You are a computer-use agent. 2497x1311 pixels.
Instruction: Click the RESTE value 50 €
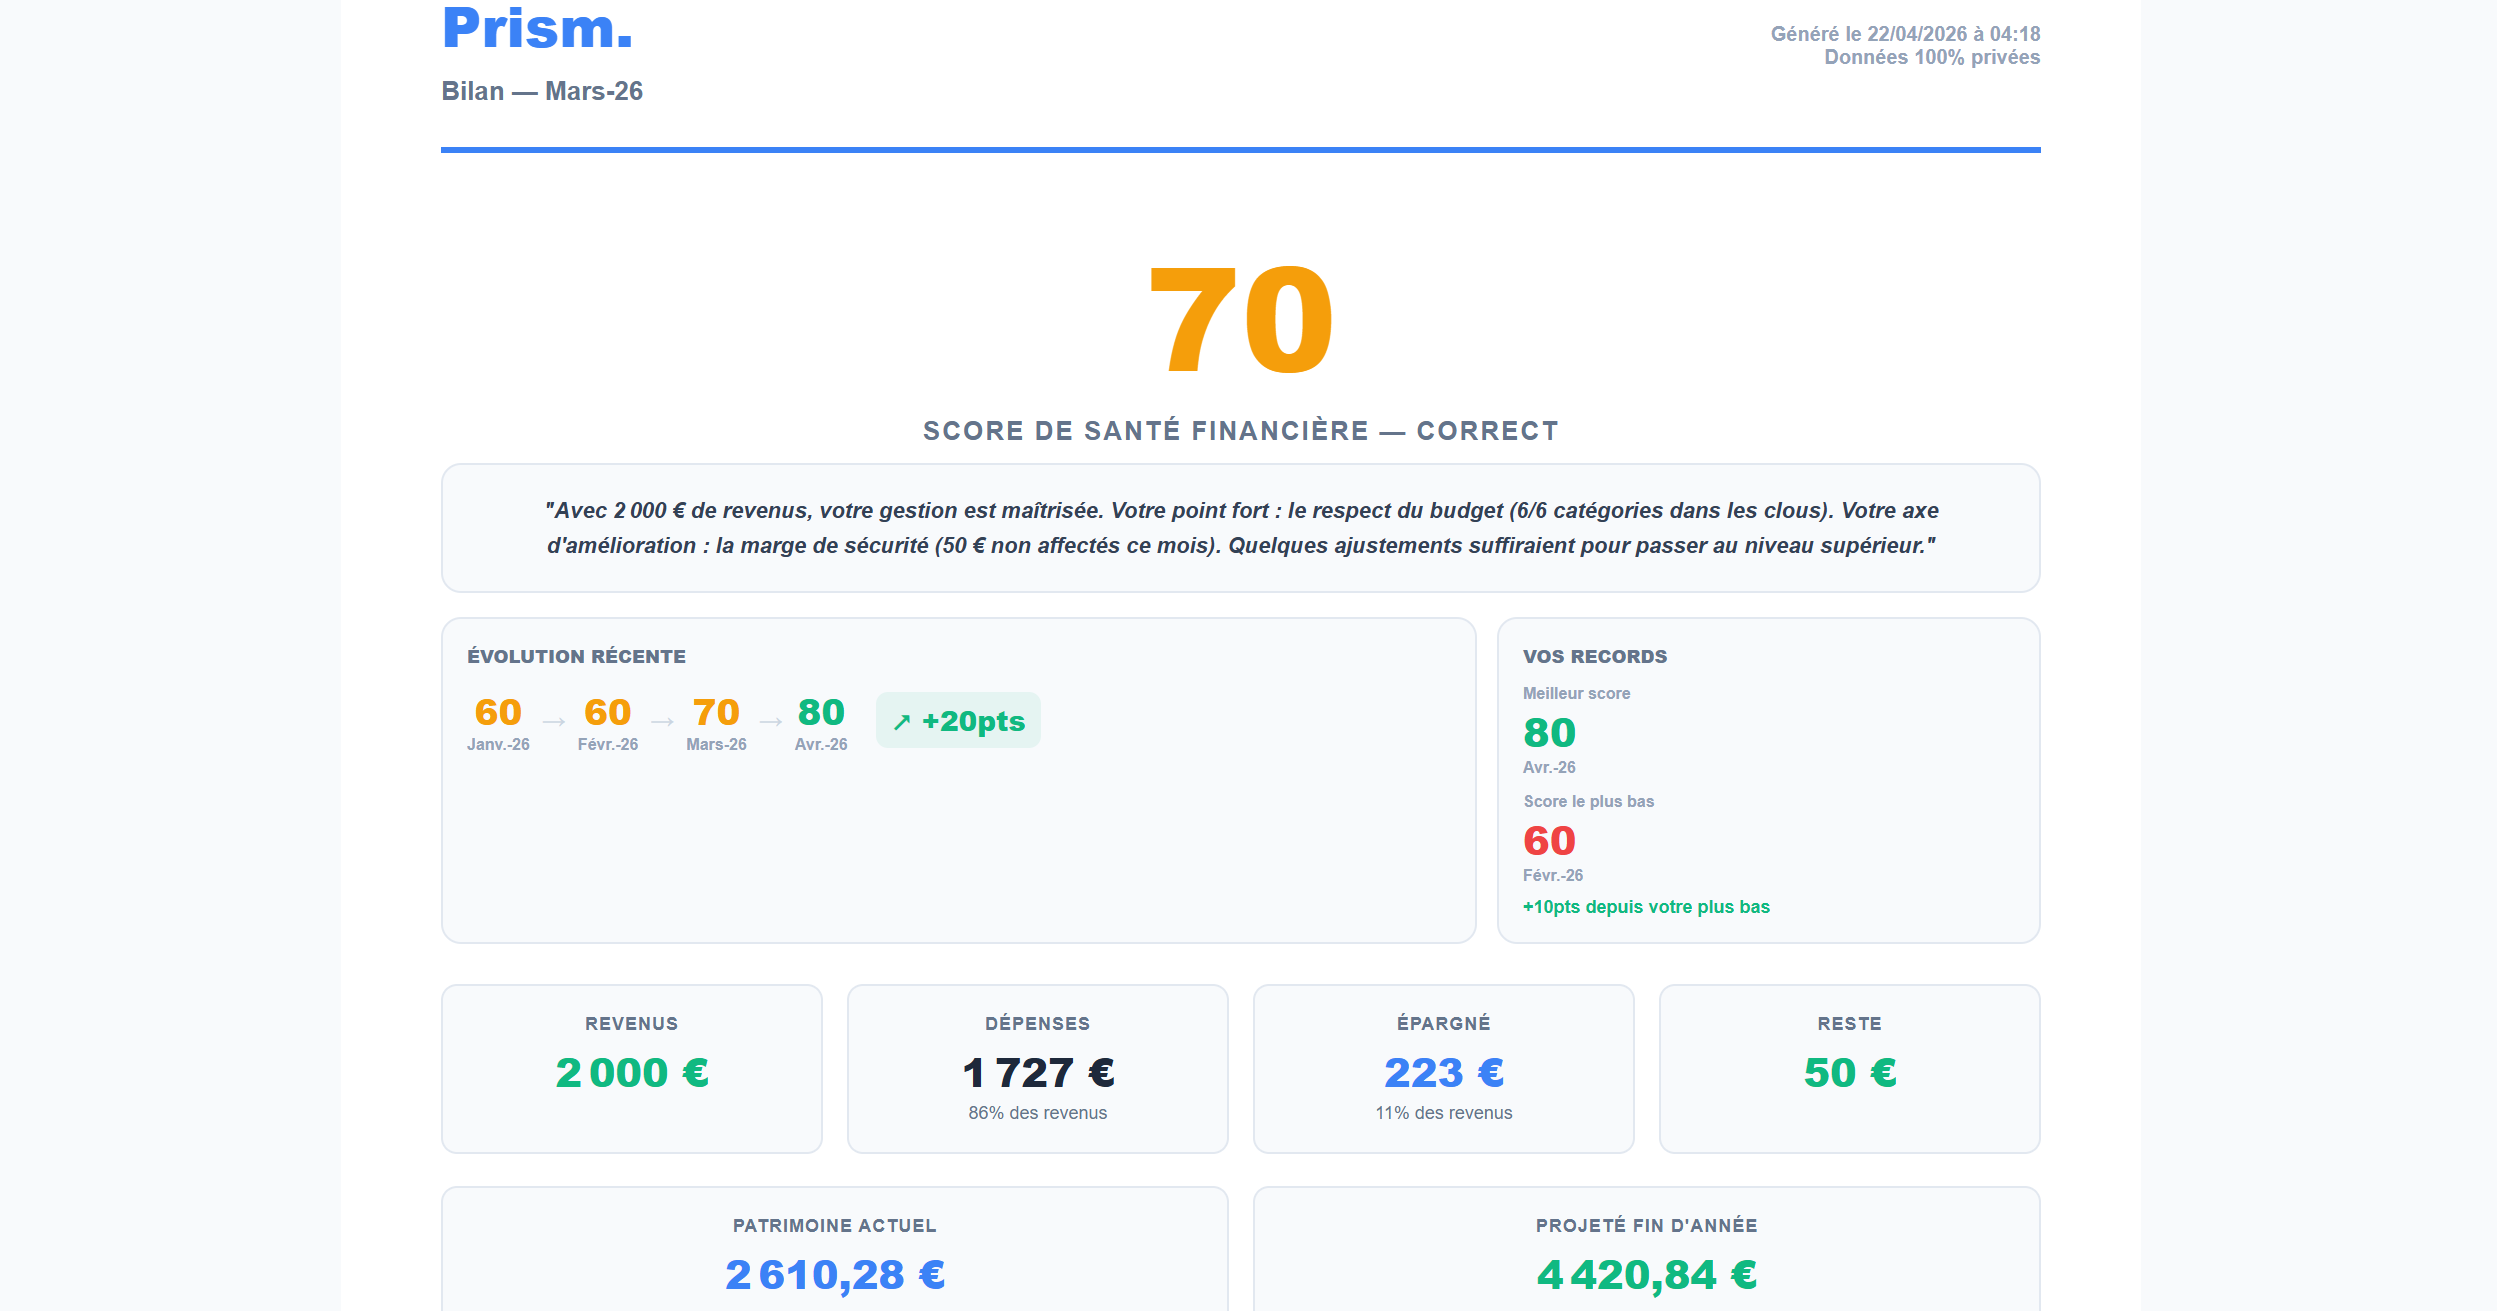tap(1850, 1073)
